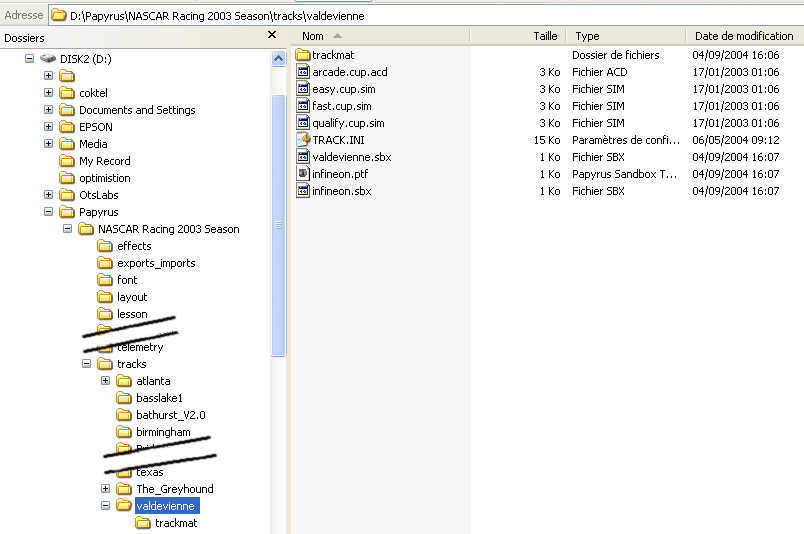The image size is (804, 534).
Task: Collapse the tracks folder node
Action: pos(86,364)
